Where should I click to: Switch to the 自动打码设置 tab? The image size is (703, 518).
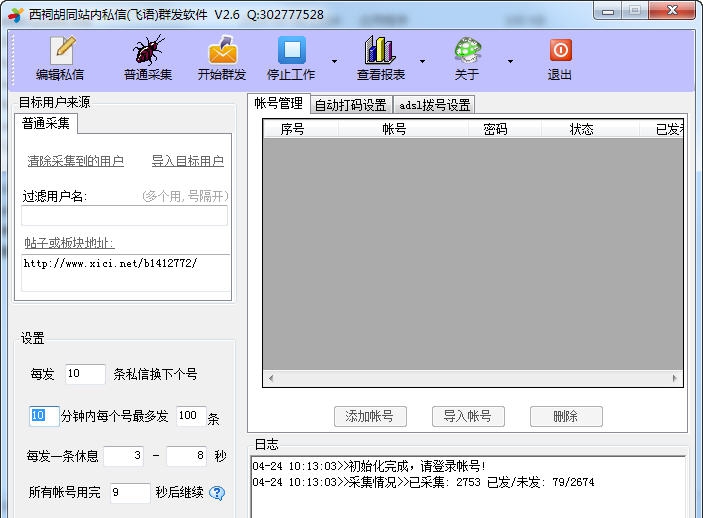(x=350, y=105)
